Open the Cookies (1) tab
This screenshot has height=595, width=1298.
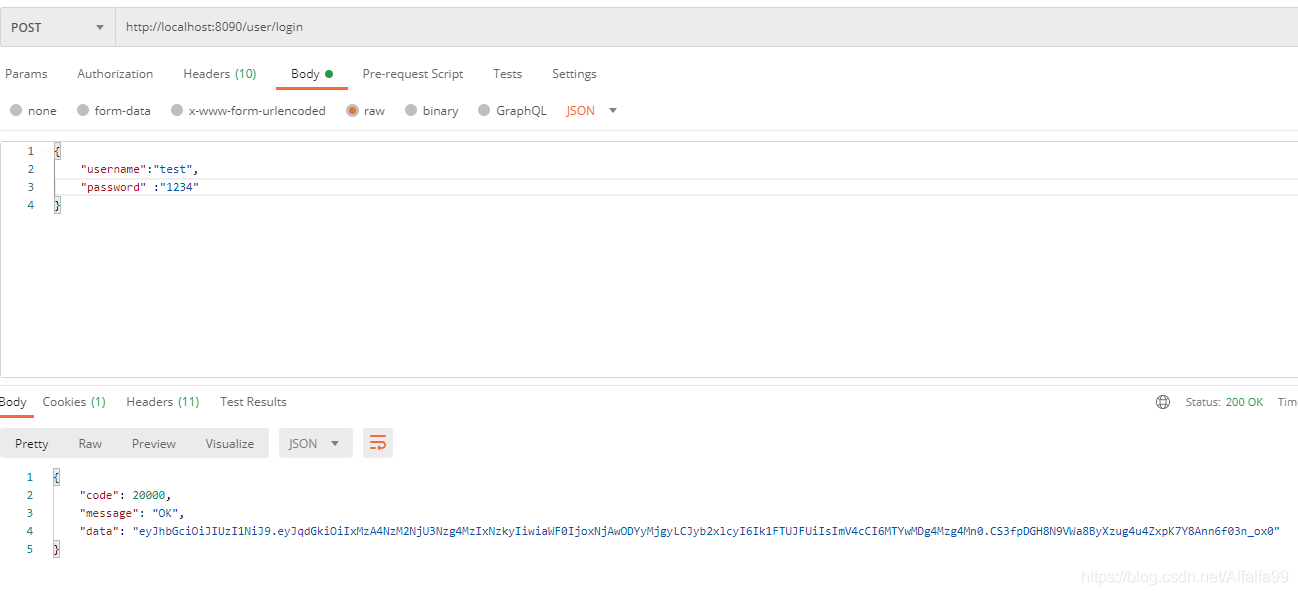tap(74, 402)
